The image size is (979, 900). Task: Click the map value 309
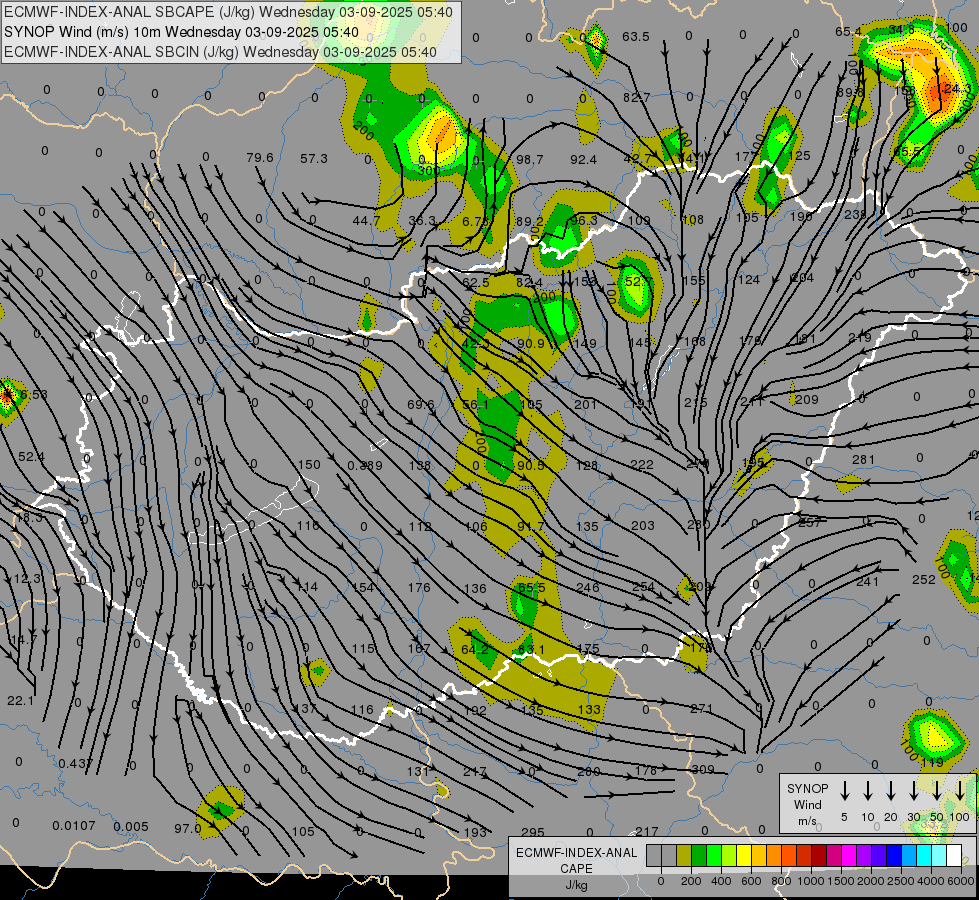pyautogui.click(x=702, y=769)
